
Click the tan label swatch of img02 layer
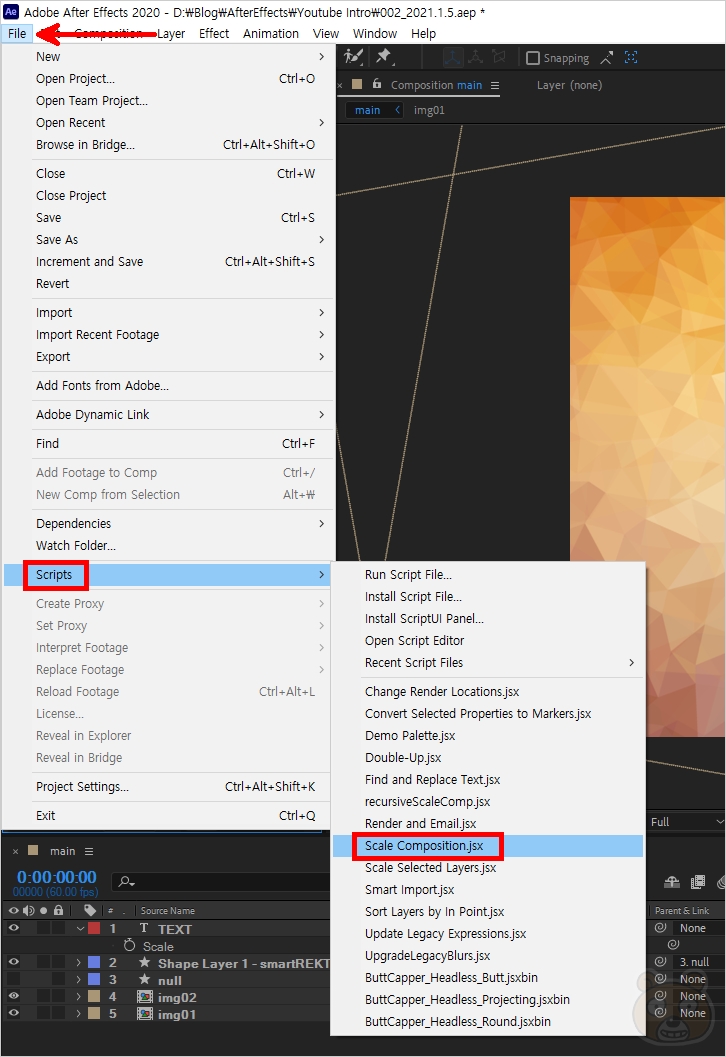[x=94, y=996]
